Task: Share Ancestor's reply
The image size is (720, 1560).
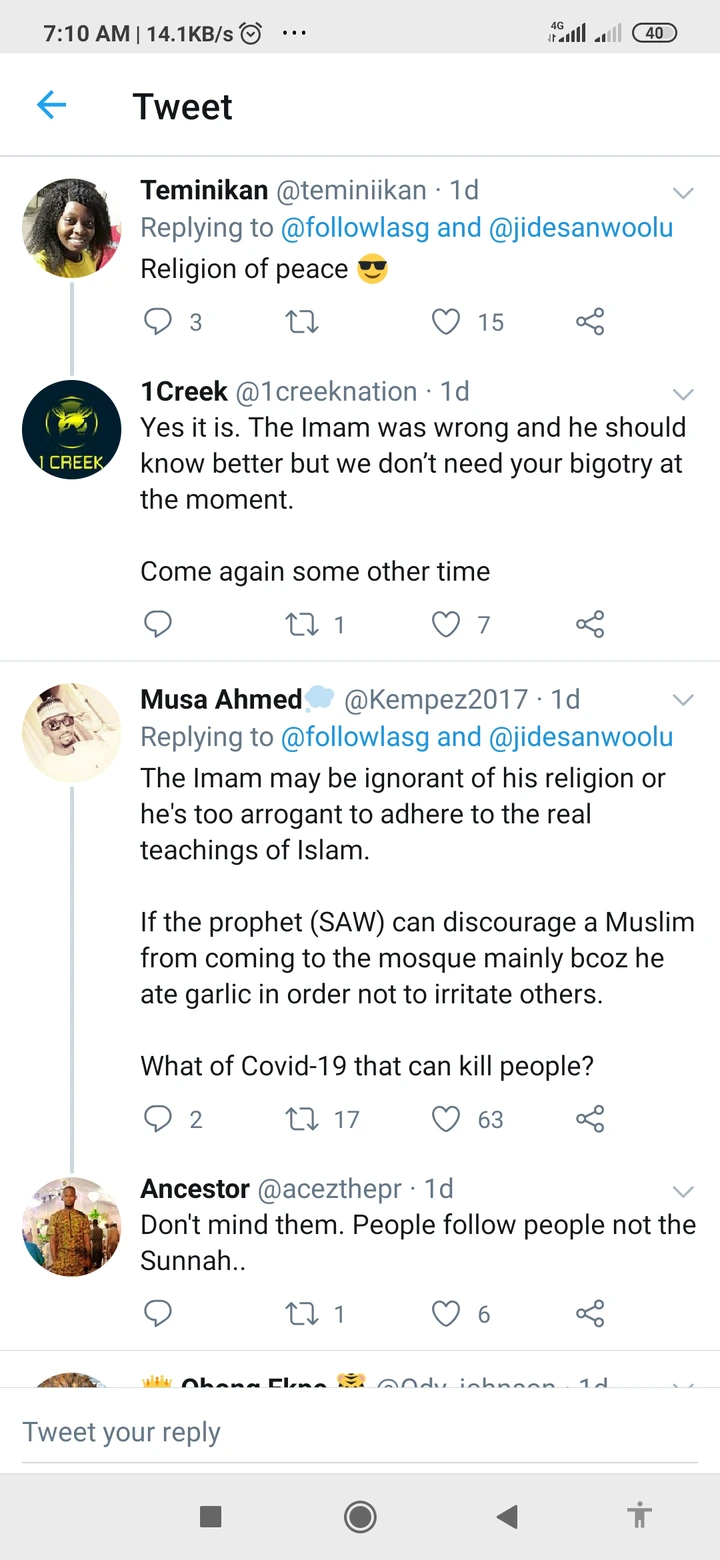Action: (x=590, y=1314)
